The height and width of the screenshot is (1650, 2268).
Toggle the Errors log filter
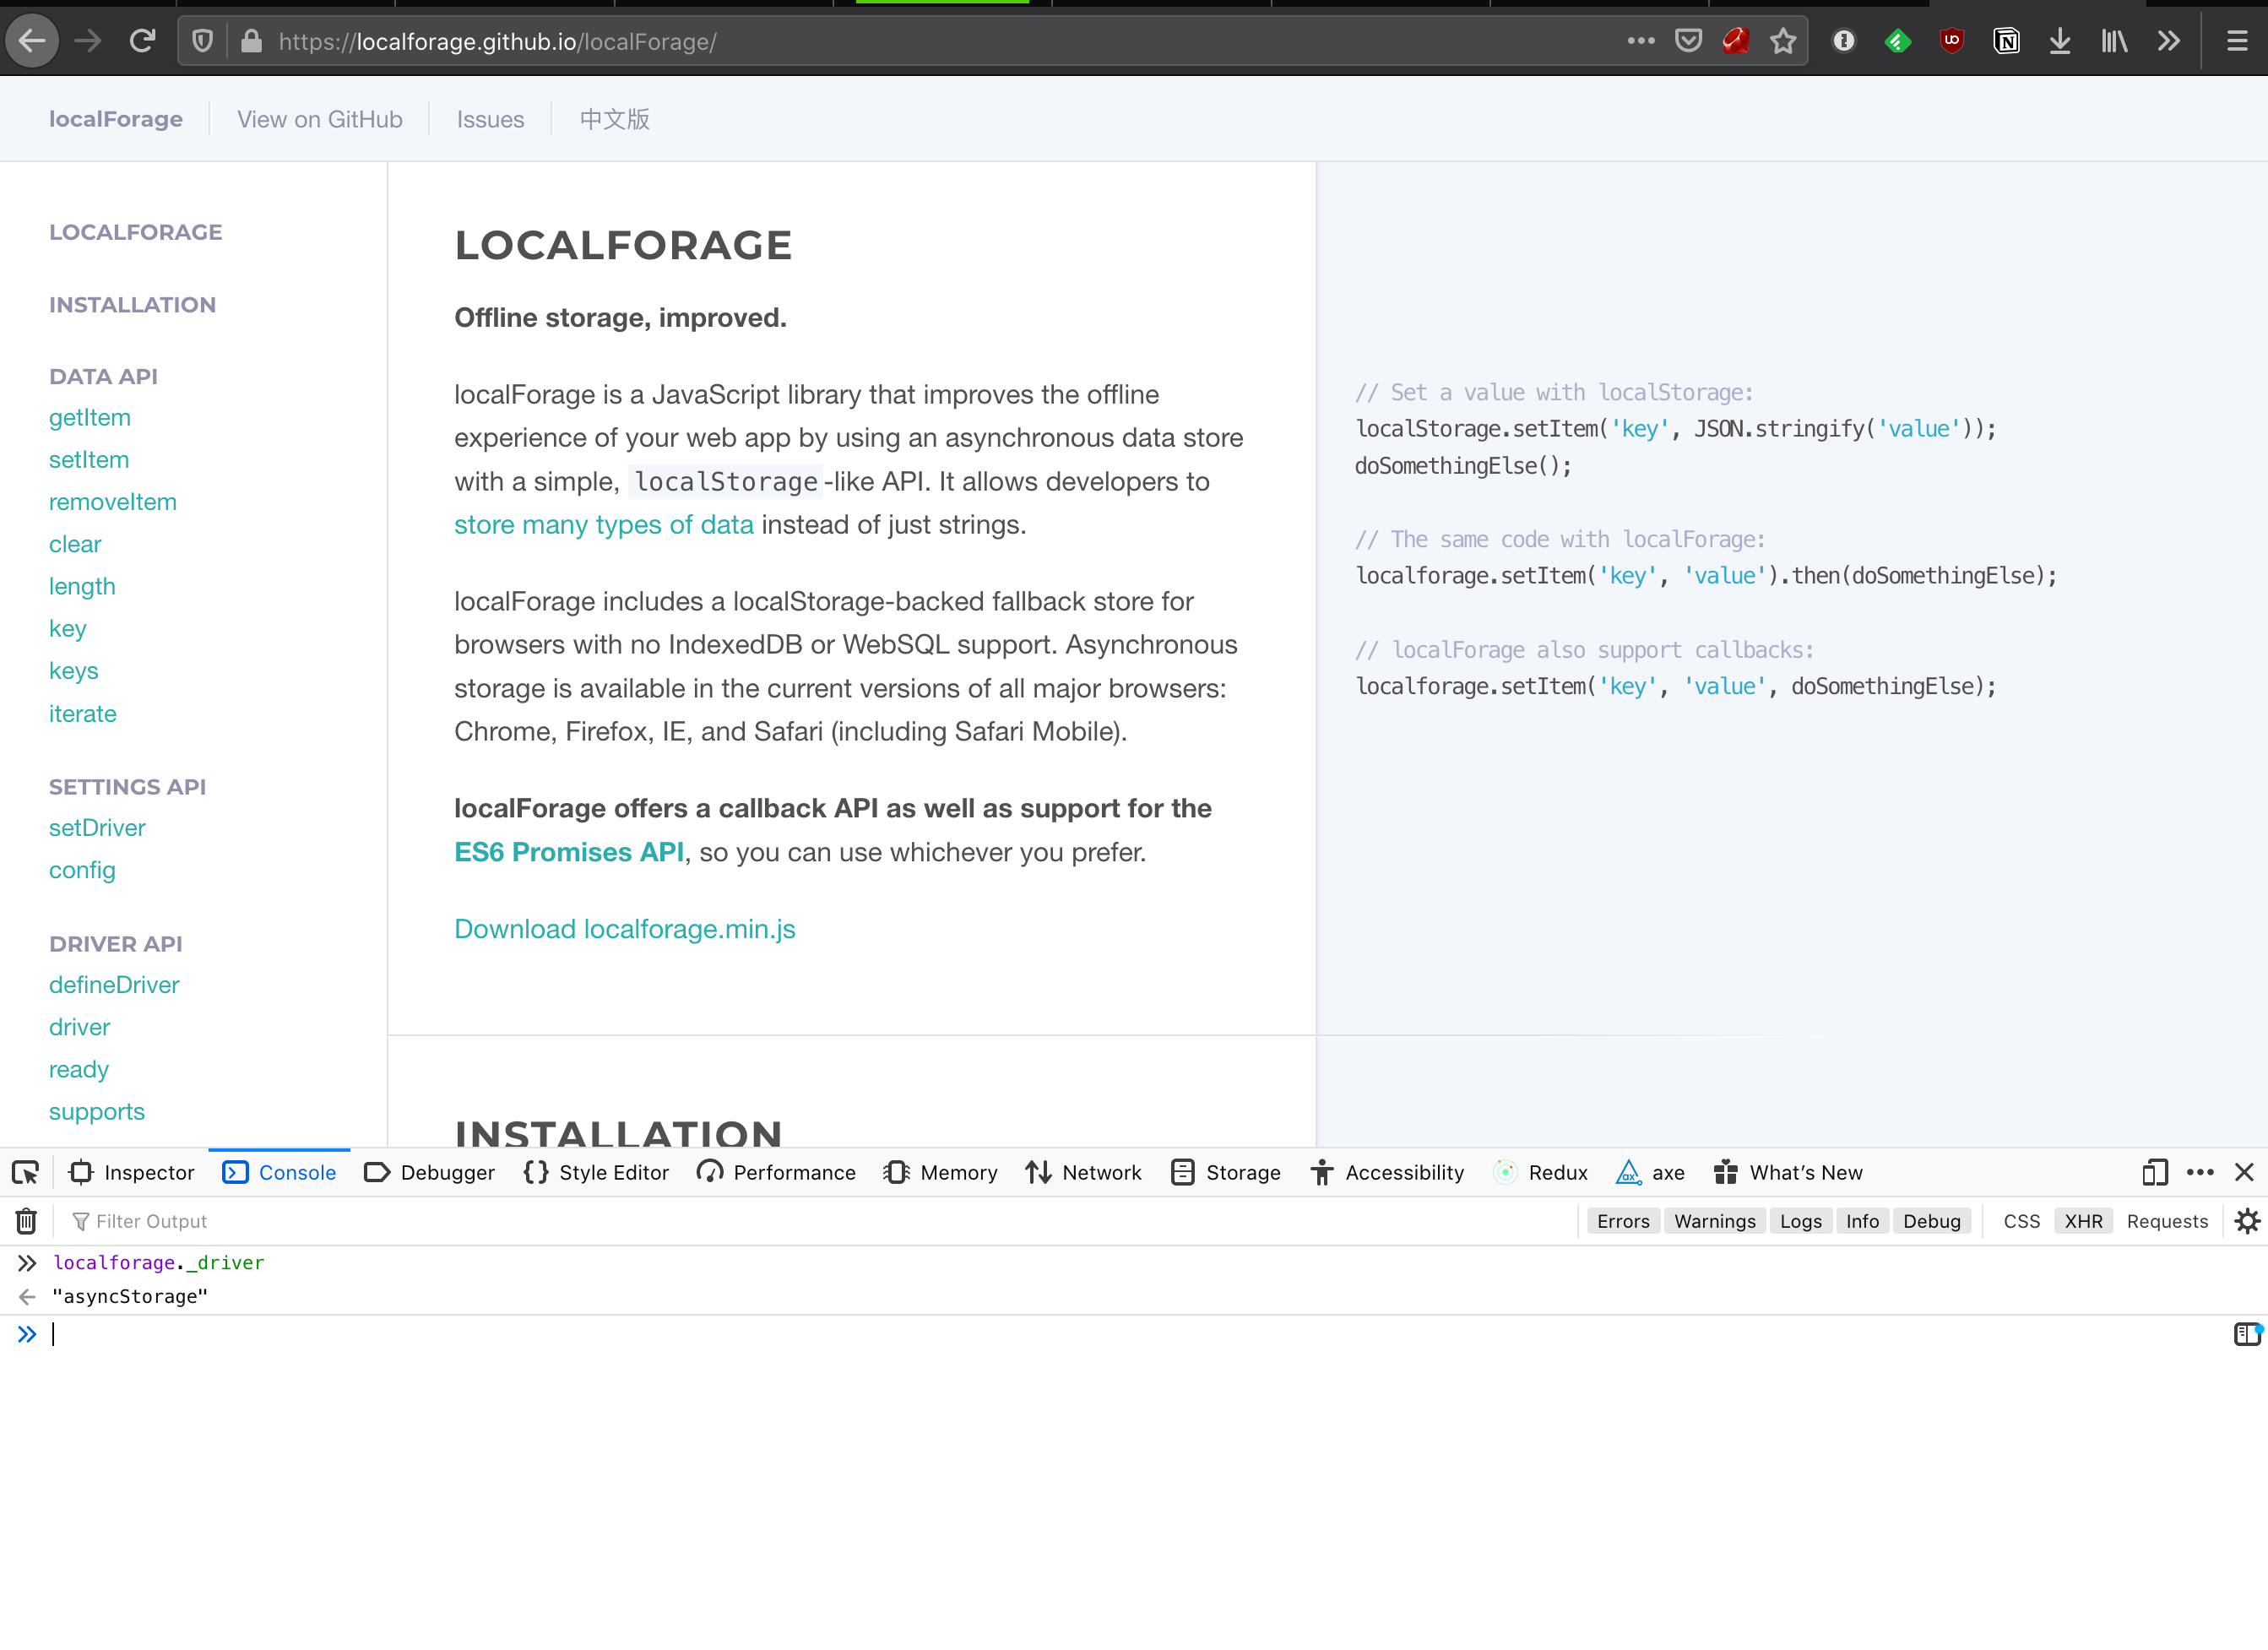pos(1622,1221)
